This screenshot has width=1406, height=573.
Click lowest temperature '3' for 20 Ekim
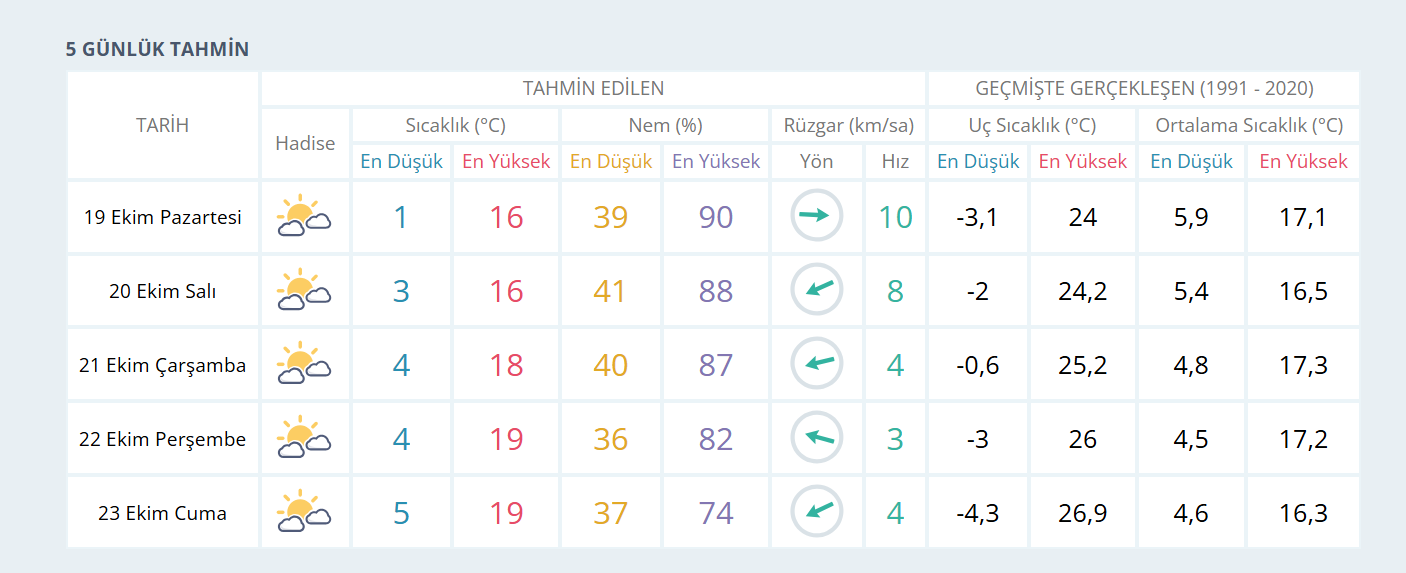(x=401, y=291)
